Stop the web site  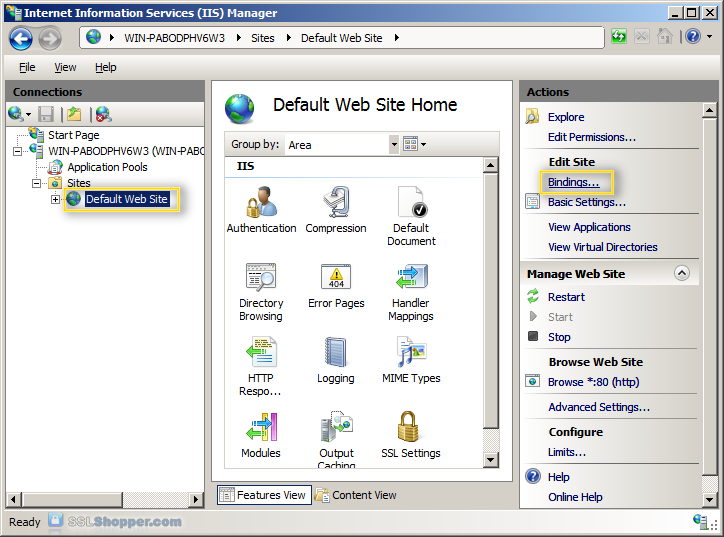tap(559, 337)
